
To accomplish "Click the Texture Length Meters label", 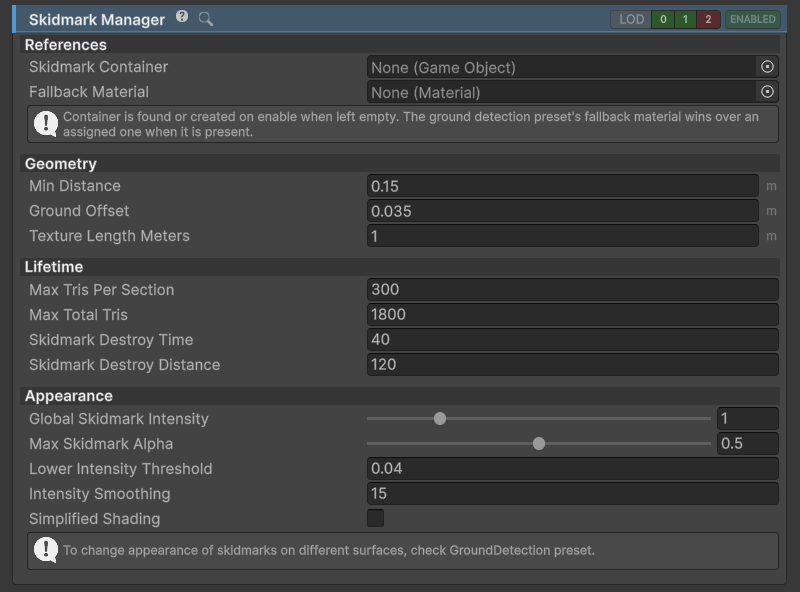I will pyautogui.click(x=109, y=236).
